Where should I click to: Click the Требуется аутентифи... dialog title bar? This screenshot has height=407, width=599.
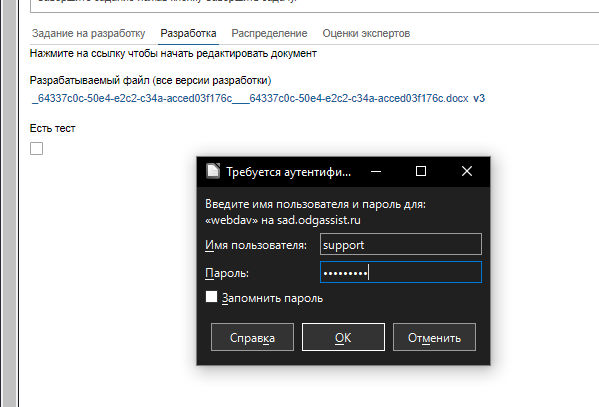288,172
